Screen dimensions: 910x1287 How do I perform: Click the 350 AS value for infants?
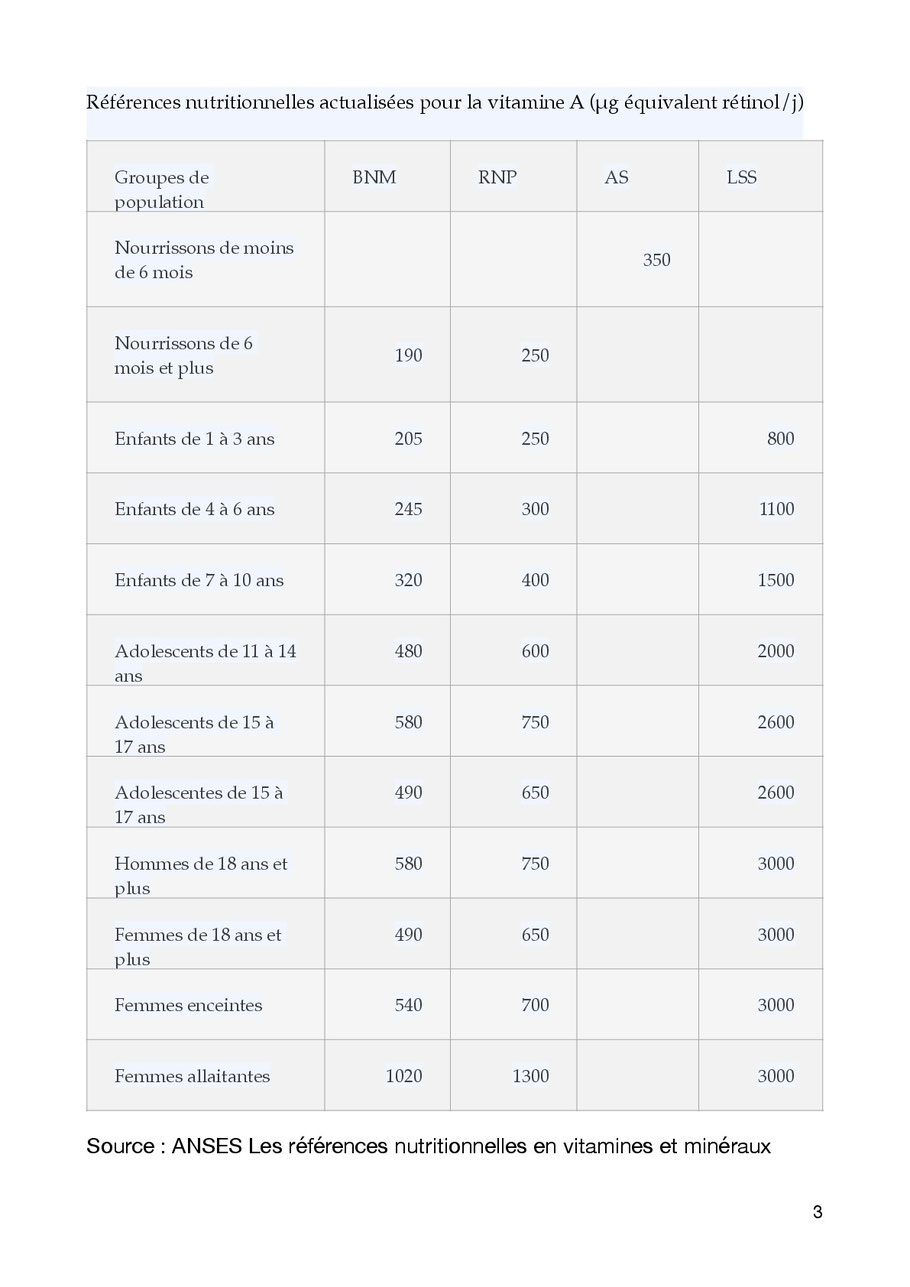[657, 260]
